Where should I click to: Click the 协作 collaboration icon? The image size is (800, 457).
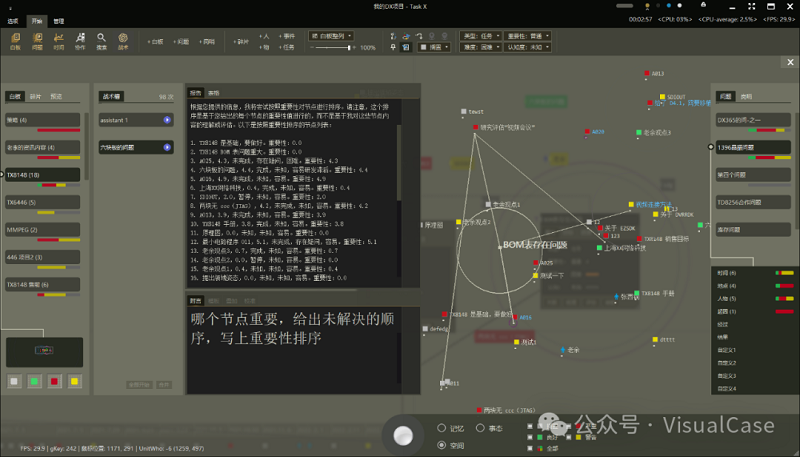tap(80, 41)
